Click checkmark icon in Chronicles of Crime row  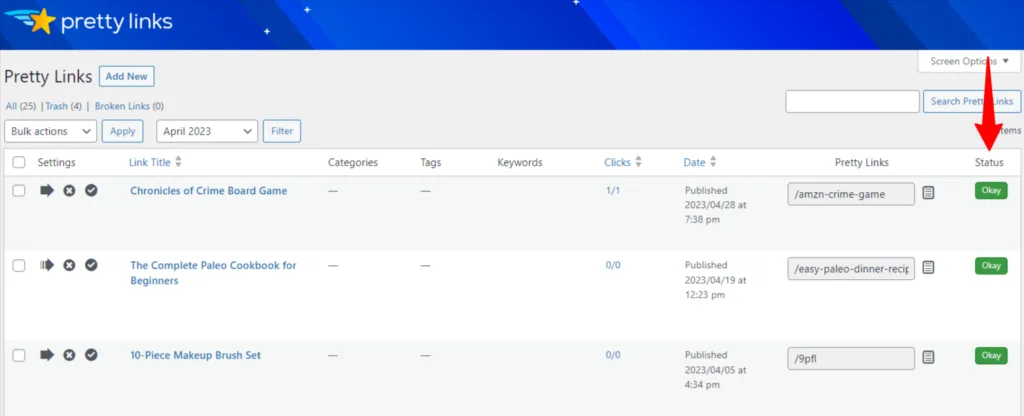pos(91,191)
